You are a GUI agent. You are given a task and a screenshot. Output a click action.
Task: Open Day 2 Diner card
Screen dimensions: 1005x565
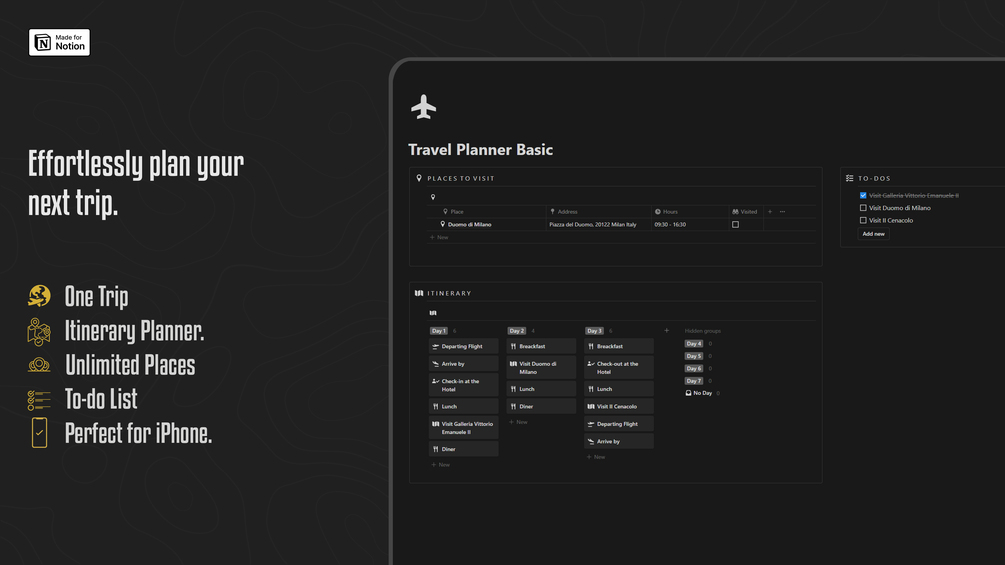pos(542,407)
